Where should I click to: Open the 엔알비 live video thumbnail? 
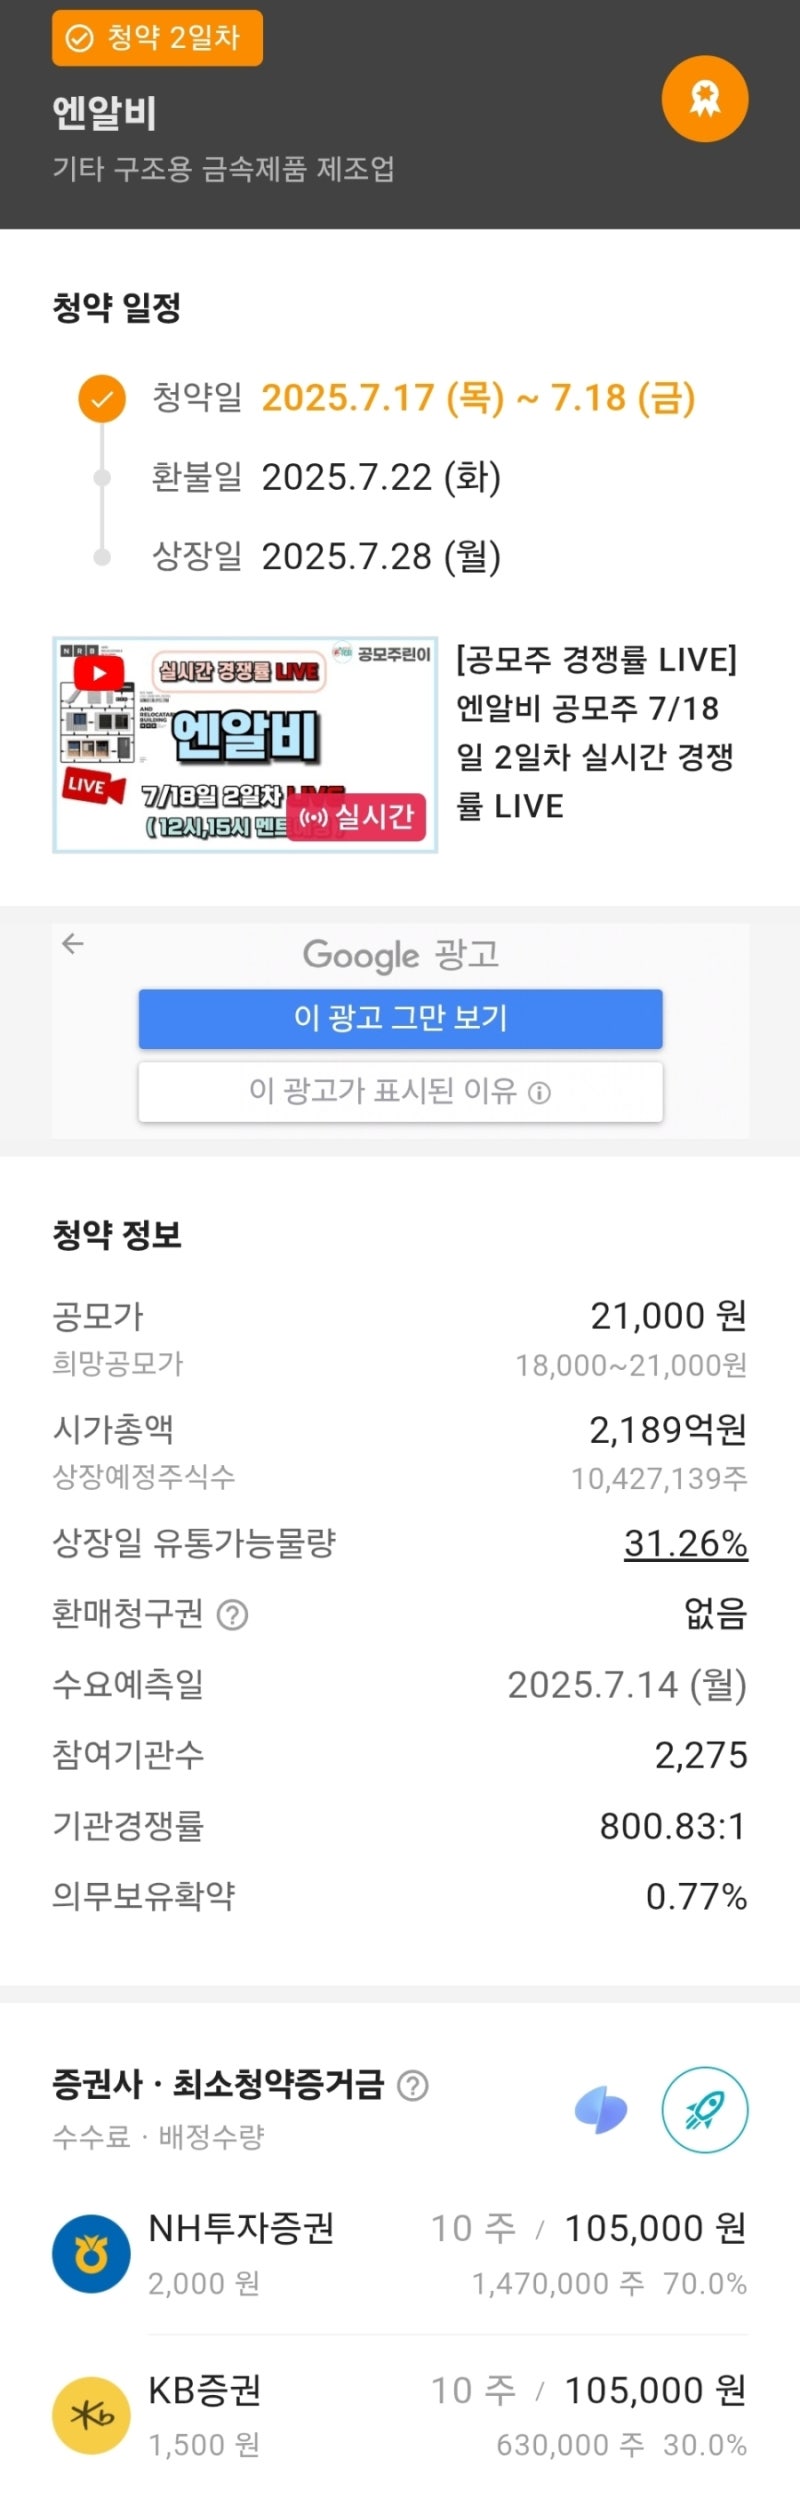click(x=245, y=744)
